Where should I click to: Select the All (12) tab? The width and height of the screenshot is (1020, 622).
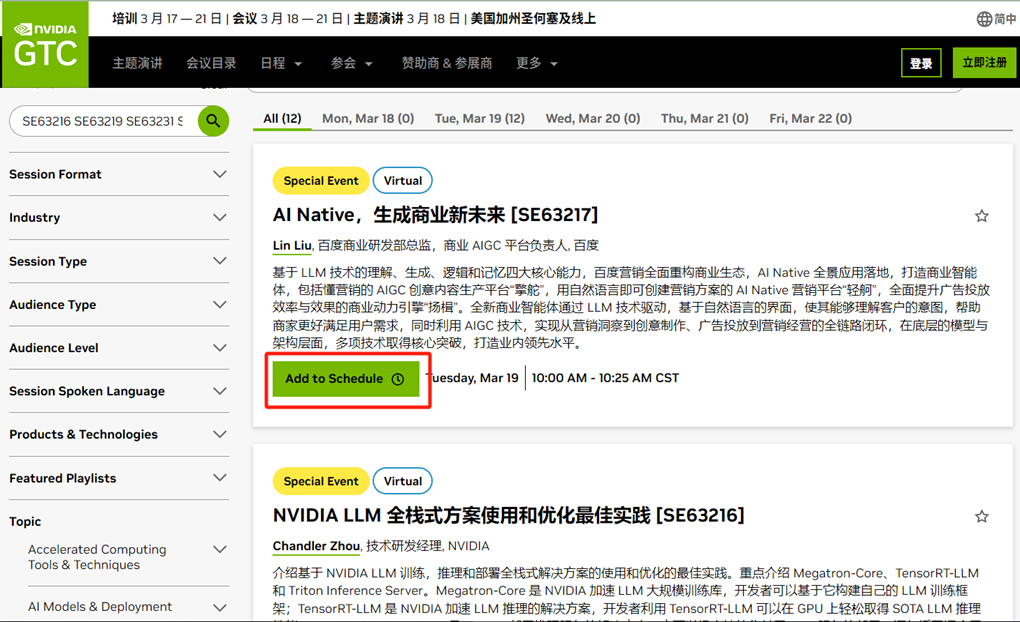click(x=282, y=117)
